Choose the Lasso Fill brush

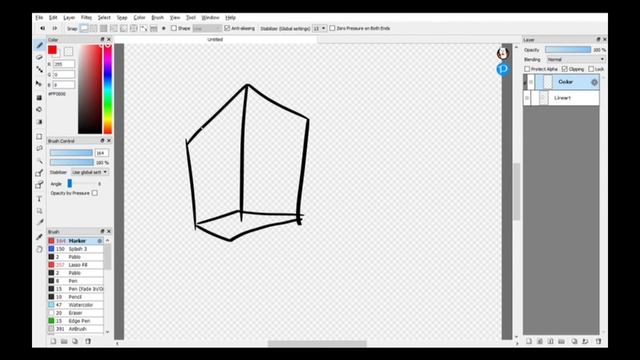click(x=76, y=265)
